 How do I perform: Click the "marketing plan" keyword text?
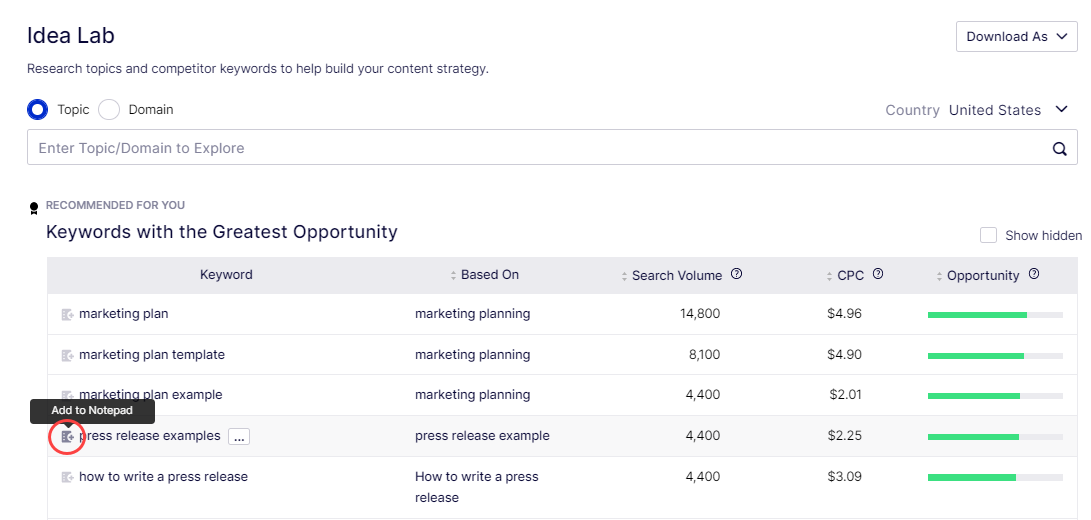click(x=124, y=314)
